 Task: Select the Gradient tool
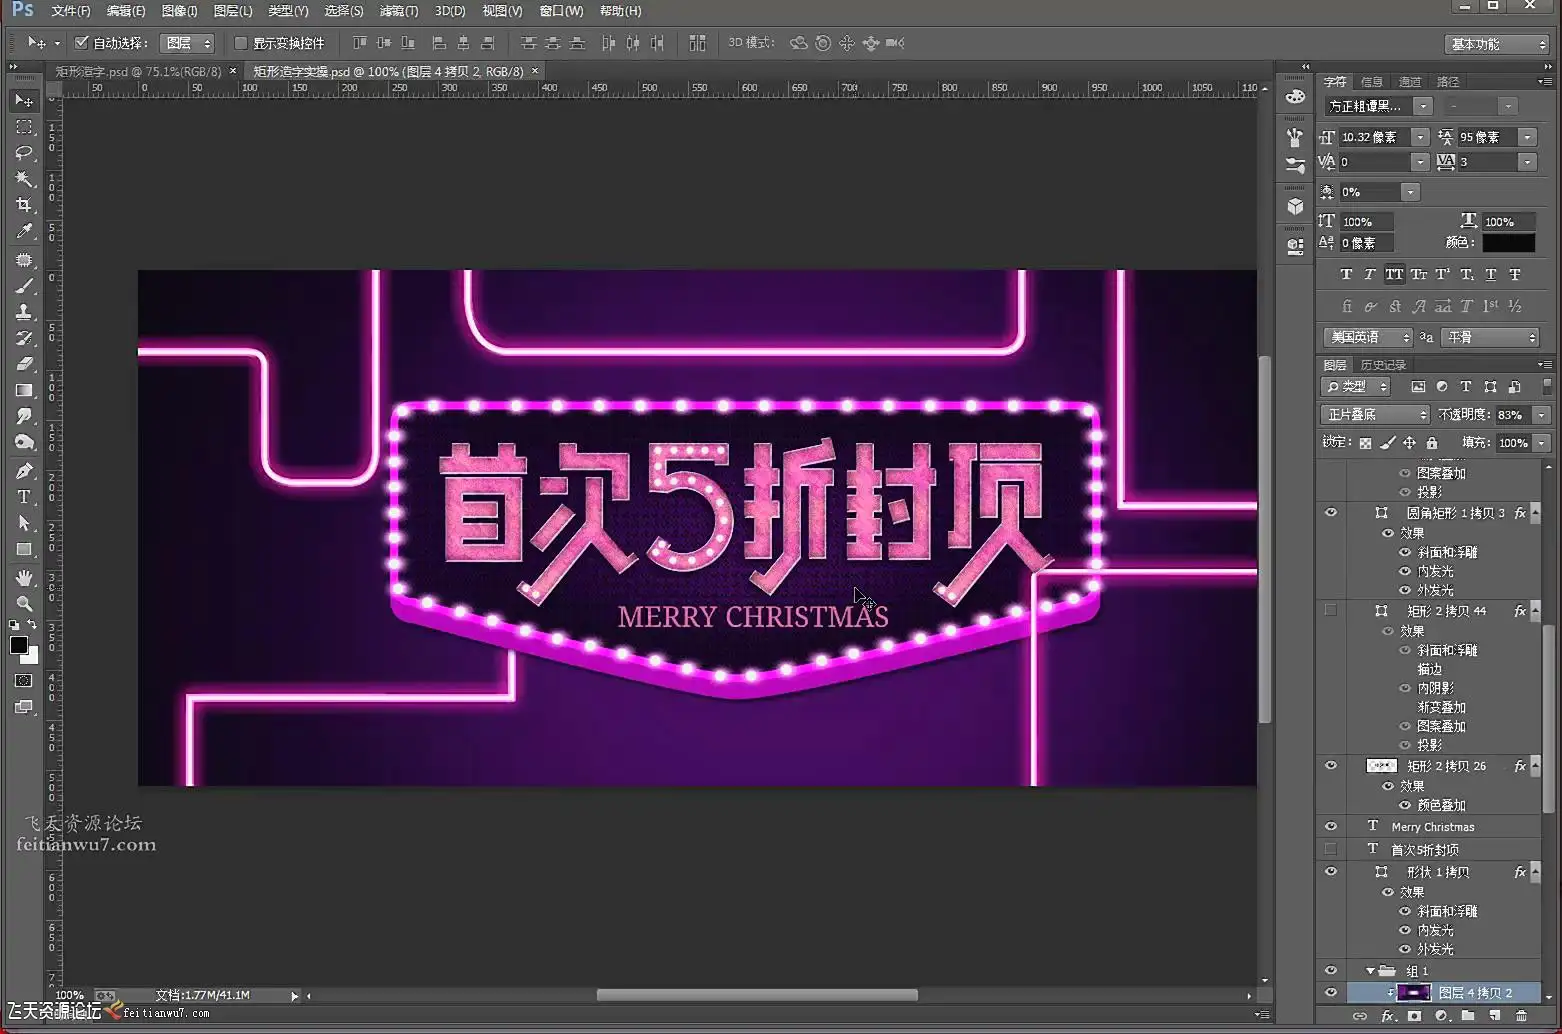24,390
